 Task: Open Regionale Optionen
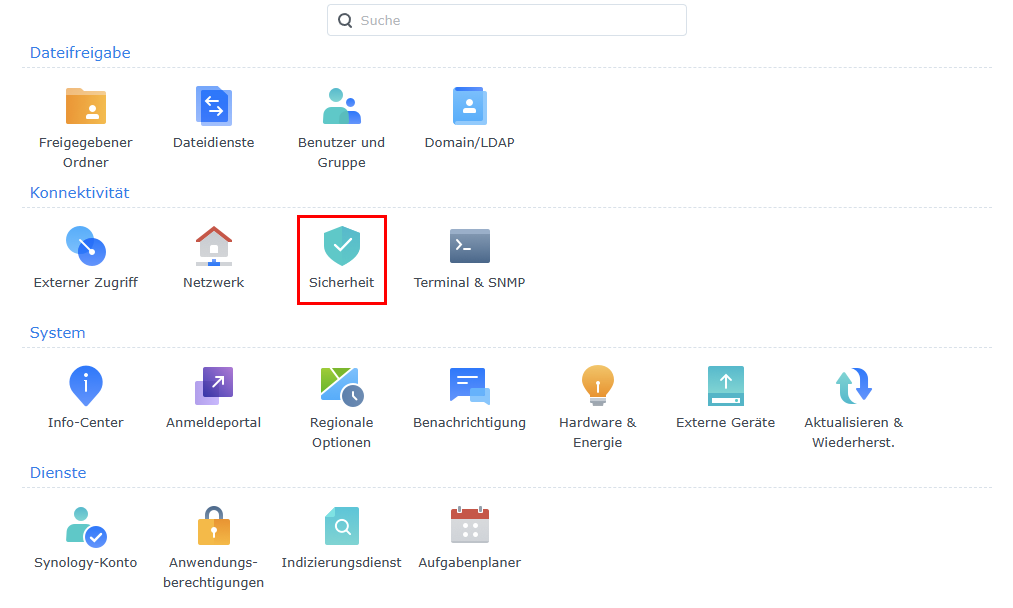click(341, 386)
